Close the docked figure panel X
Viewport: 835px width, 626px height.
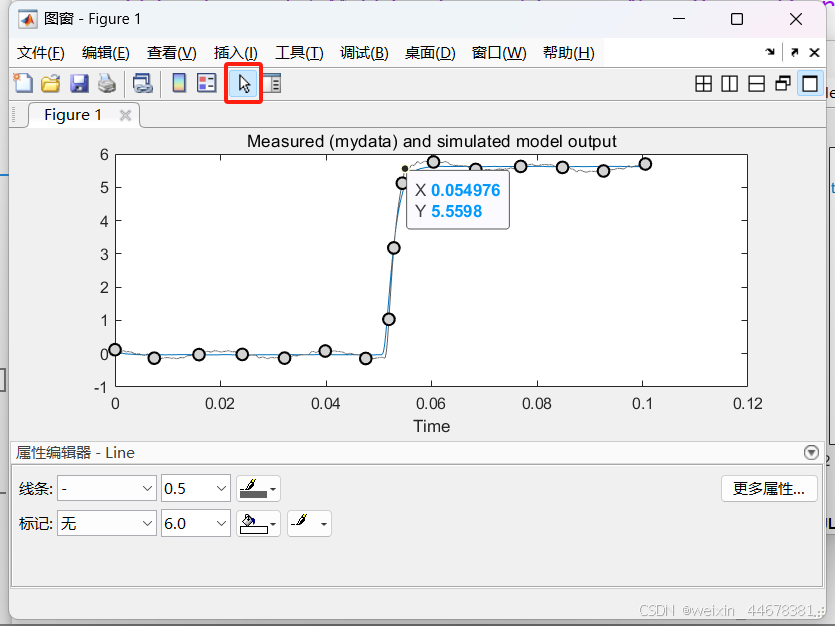coord(814,52)
